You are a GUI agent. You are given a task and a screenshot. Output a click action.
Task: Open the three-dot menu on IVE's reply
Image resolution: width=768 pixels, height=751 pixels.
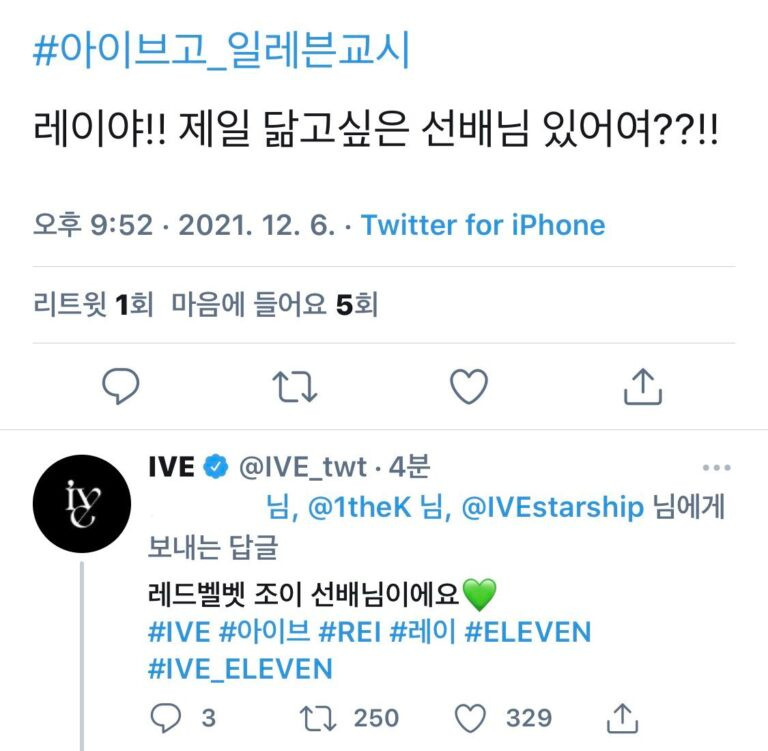click(717, 468)
